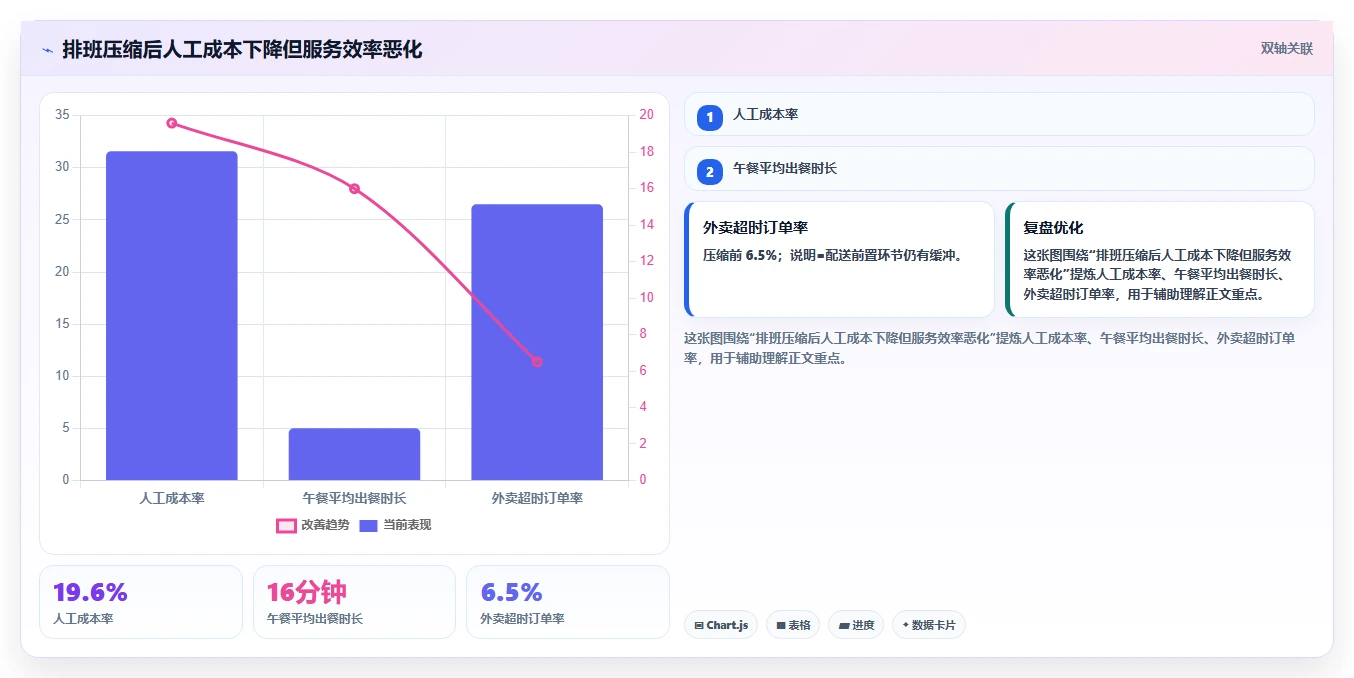Click the chart title 排班压缩后人工成本下降但服务效率恶化
This screenshot has height=678, width=1354.
click(x=242, y=49)
